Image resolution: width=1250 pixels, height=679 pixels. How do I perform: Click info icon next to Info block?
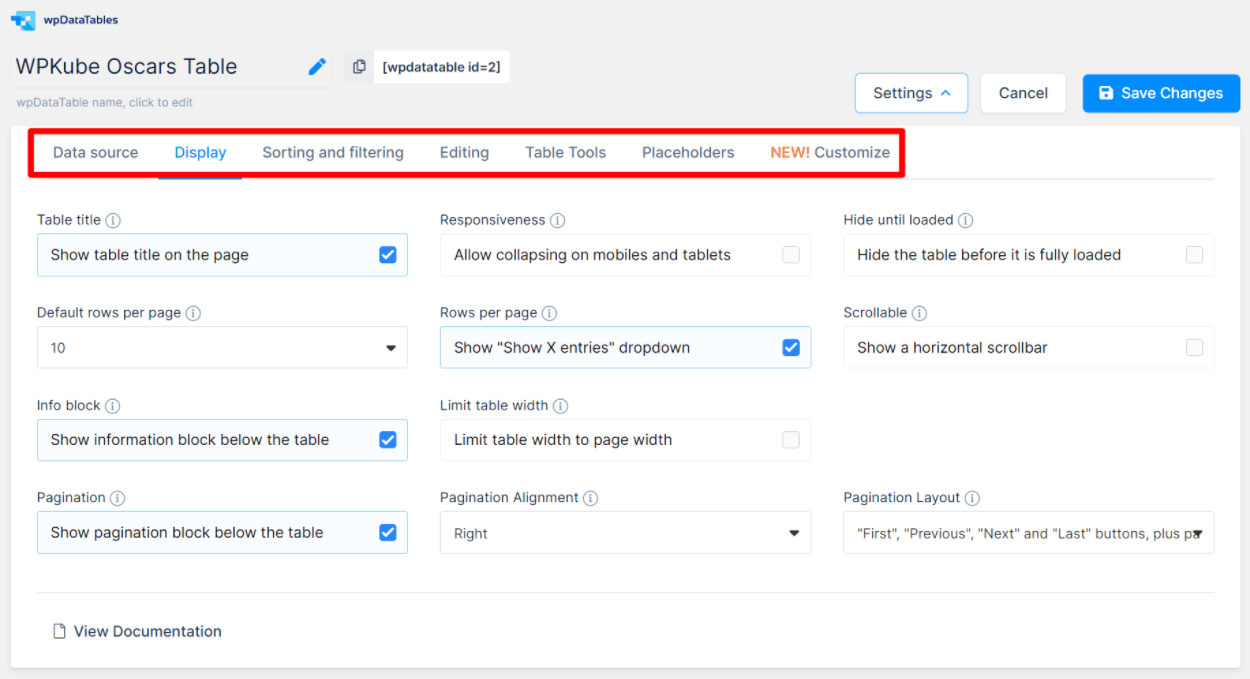[112, 406]
